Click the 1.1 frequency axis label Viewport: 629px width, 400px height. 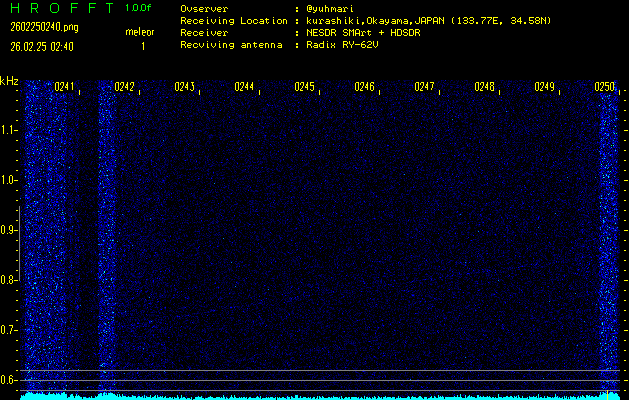tap(8, 130)
